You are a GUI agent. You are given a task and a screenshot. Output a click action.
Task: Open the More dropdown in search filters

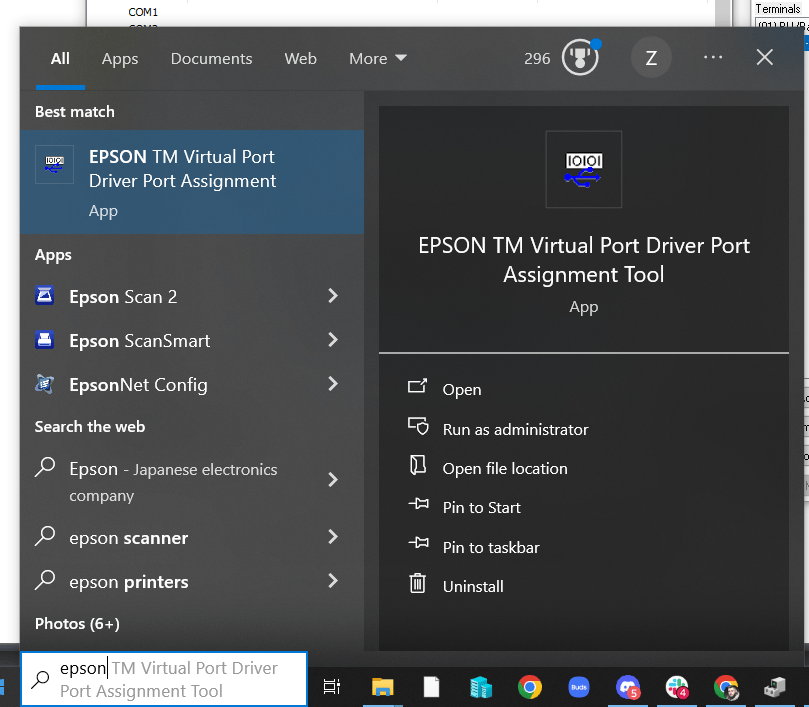pyautogui.click(x=377, y=58)
